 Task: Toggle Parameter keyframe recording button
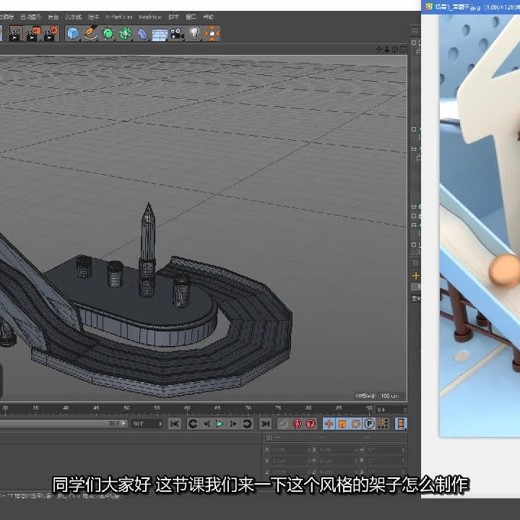(x=369, y=424)
